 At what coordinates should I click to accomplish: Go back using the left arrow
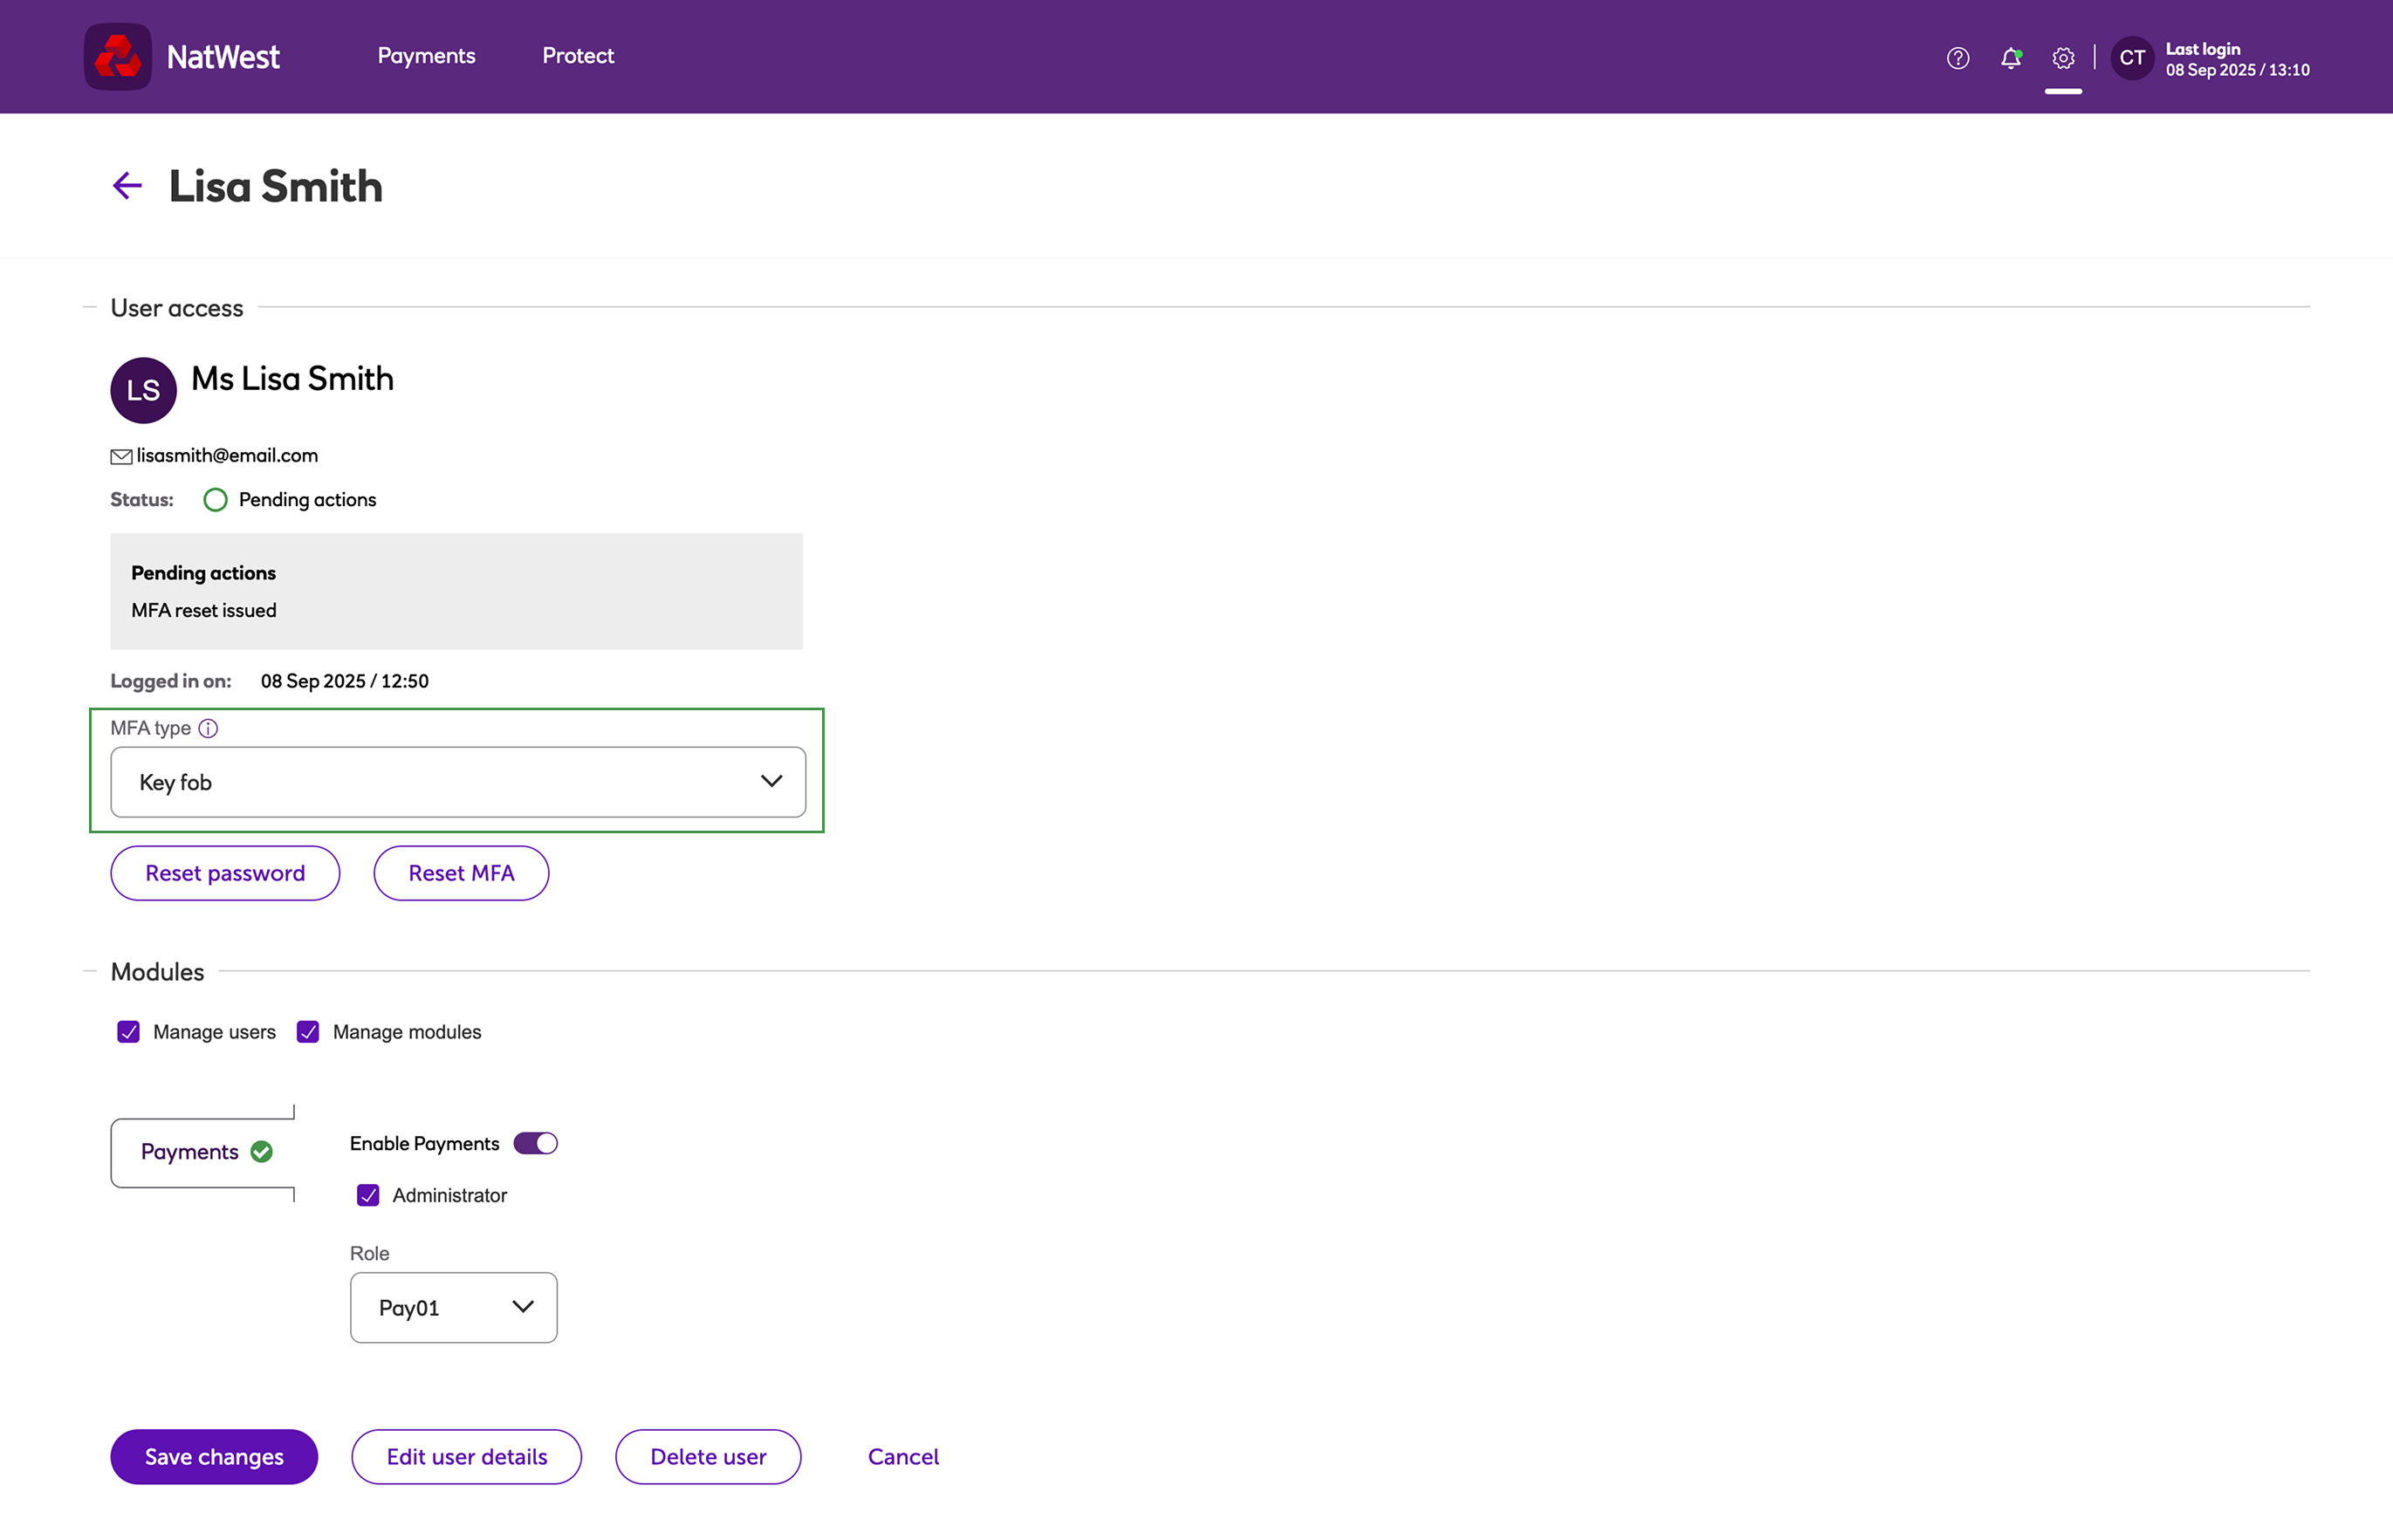pyautogui.click(x=127, y=186)
